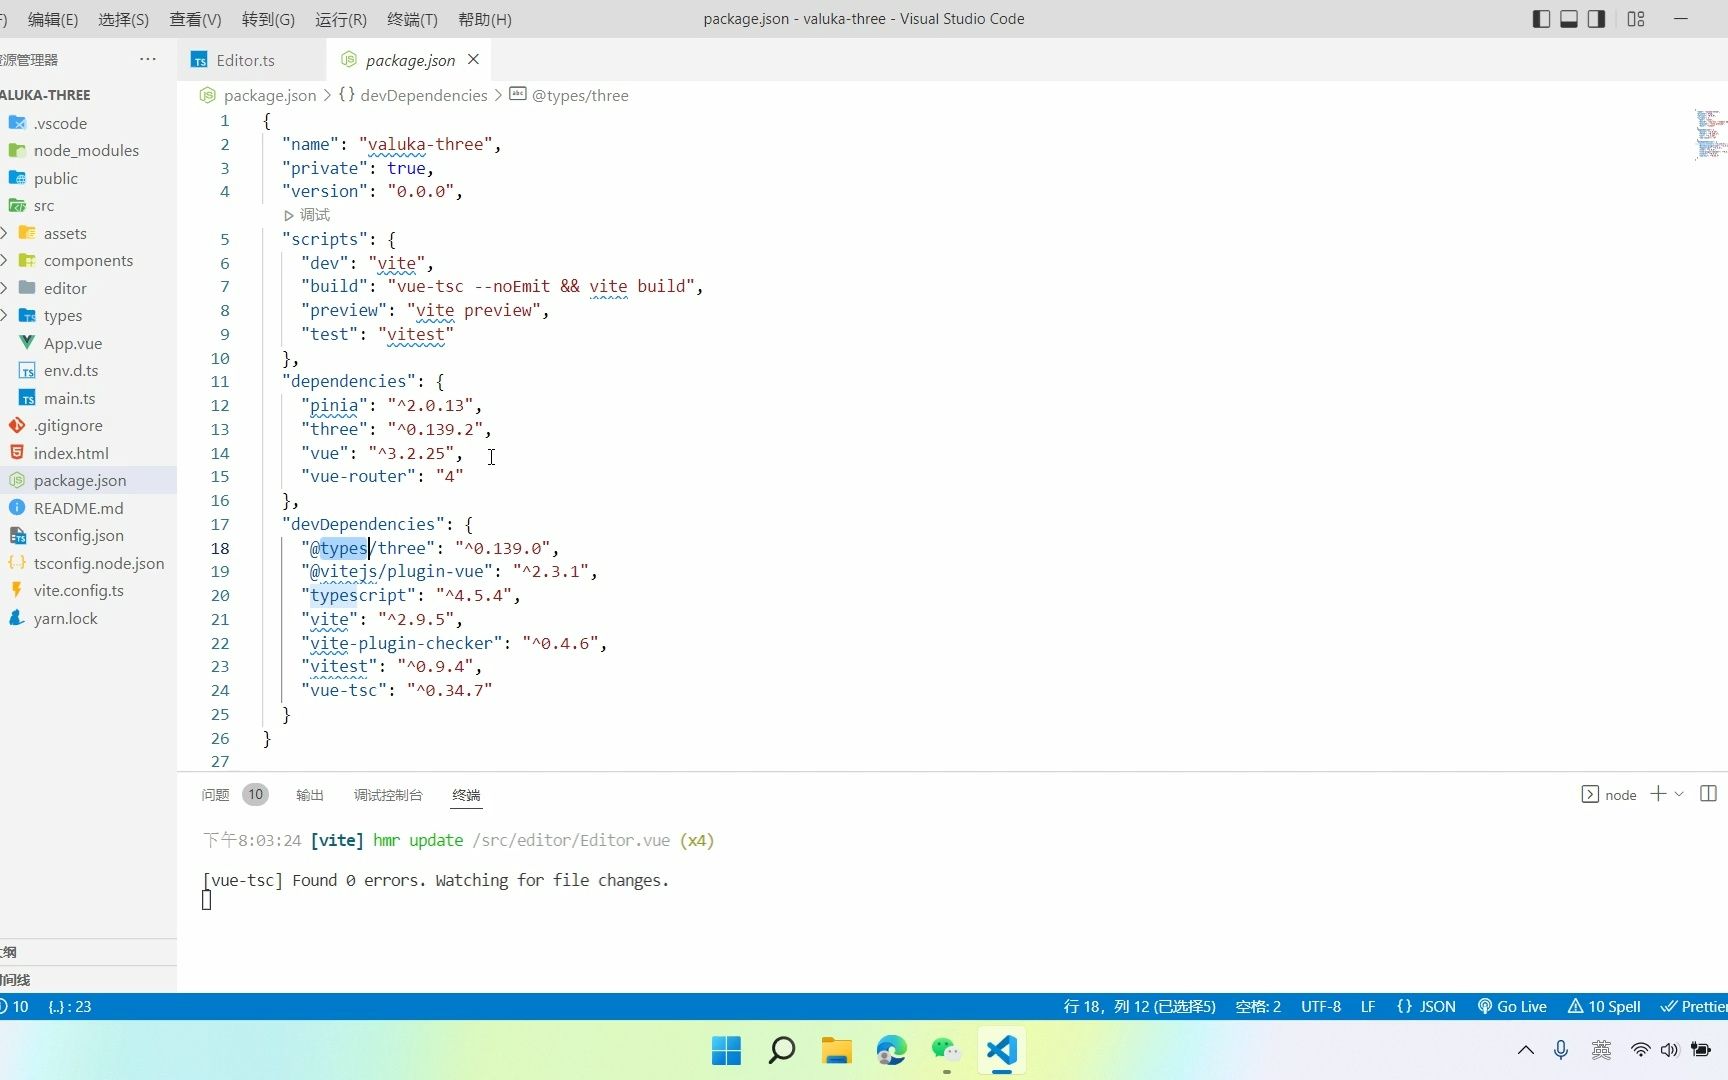Start Go Live server
Image resolution: width=1728 pixels, height=1080 pixels.
[1512, 1006]
